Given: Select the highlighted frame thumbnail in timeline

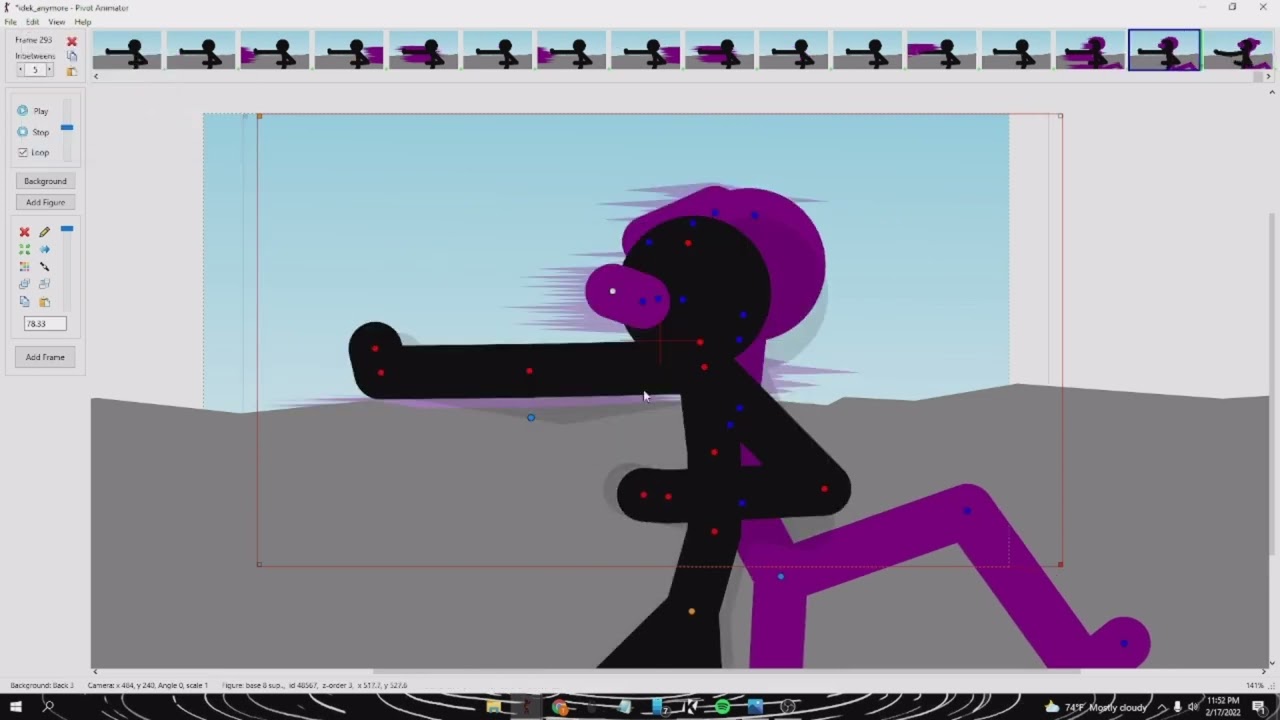Looking at the screenshot, I should 1164,50.
